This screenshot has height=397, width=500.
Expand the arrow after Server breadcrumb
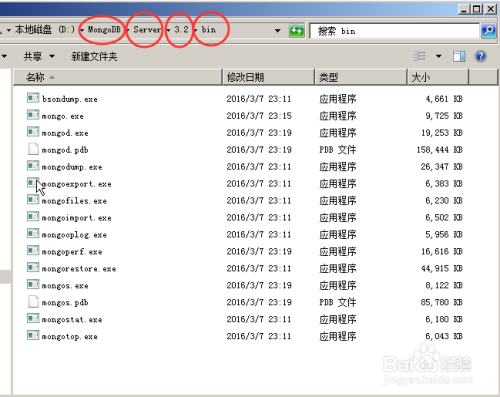169,30
